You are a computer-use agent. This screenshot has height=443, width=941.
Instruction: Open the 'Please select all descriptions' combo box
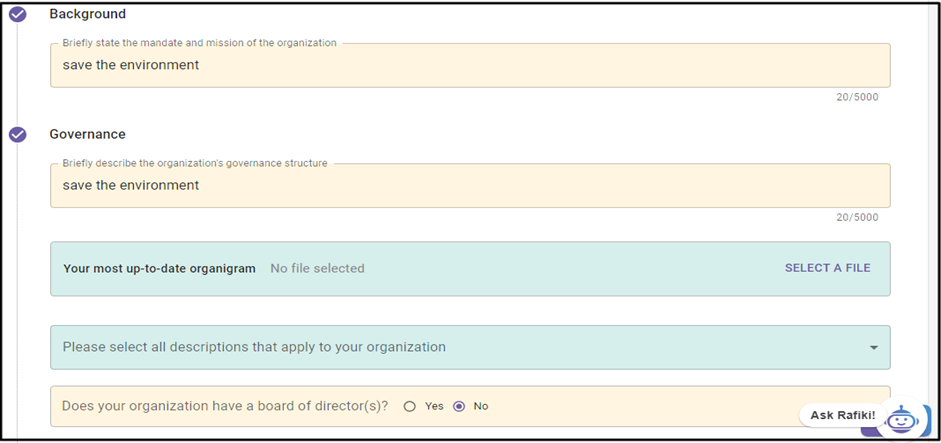coord(470,348)
